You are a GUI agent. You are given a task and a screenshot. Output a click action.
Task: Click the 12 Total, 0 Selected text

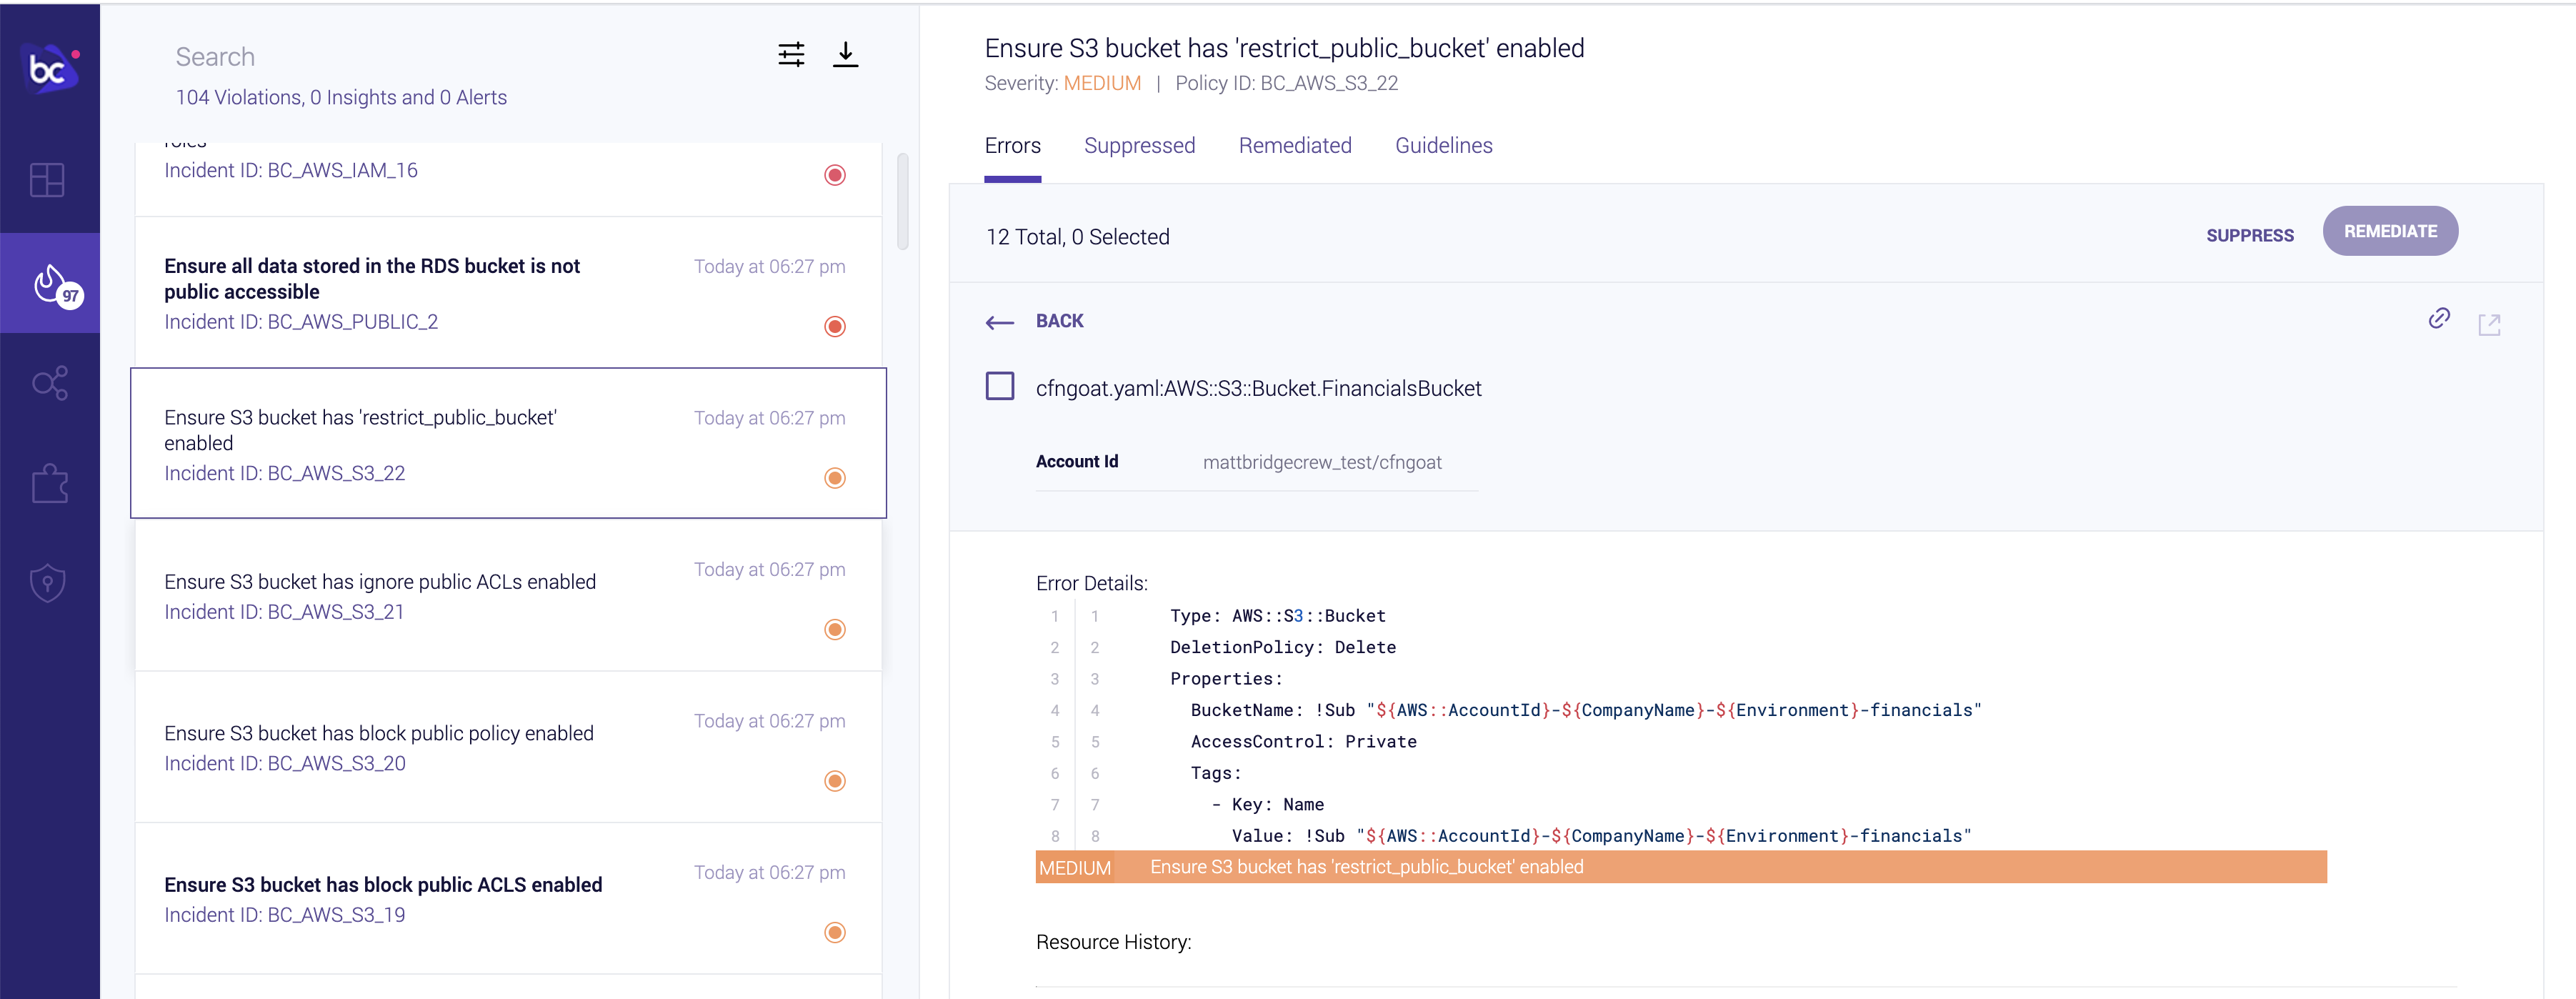tap(1077, 237)
